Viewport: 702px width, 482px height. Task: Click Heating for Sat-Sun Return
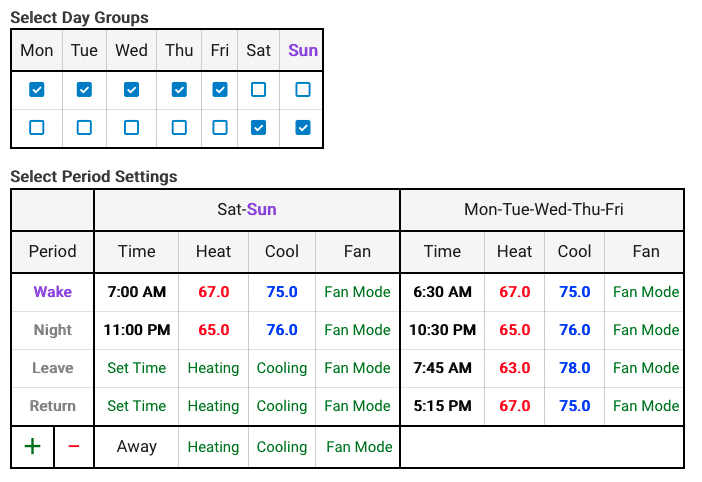214,406
